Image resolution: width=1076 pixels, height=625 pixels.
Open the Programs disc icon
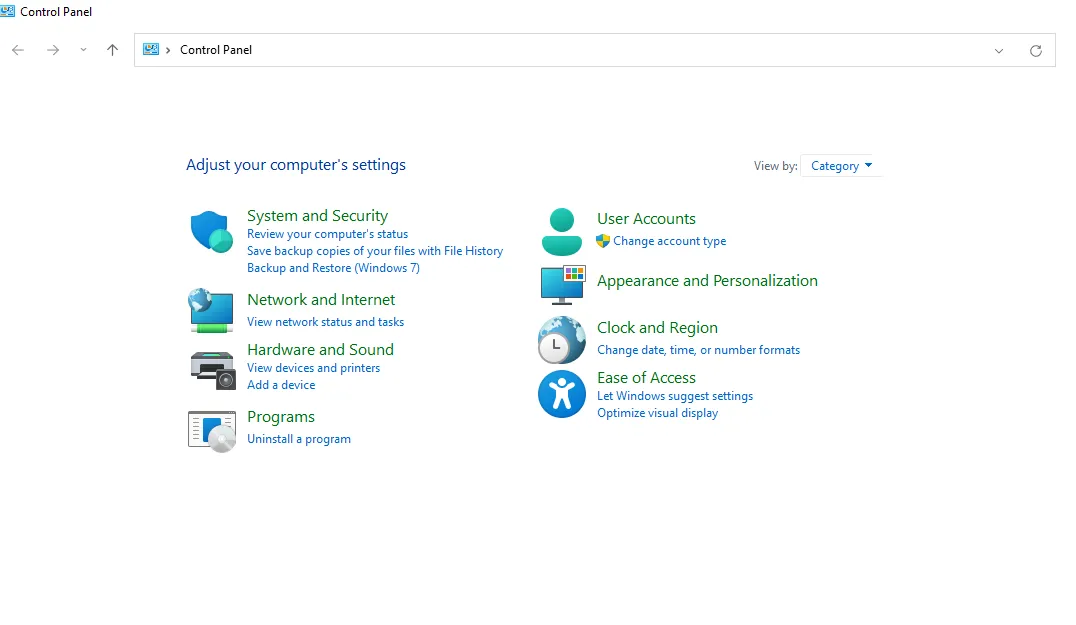click(212, 431)
